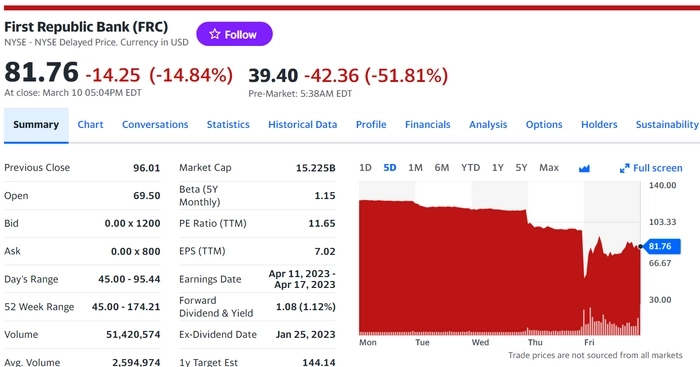Select the 1M chart range
This screenshot has width=700, height=367.
(x=415, y=167)
